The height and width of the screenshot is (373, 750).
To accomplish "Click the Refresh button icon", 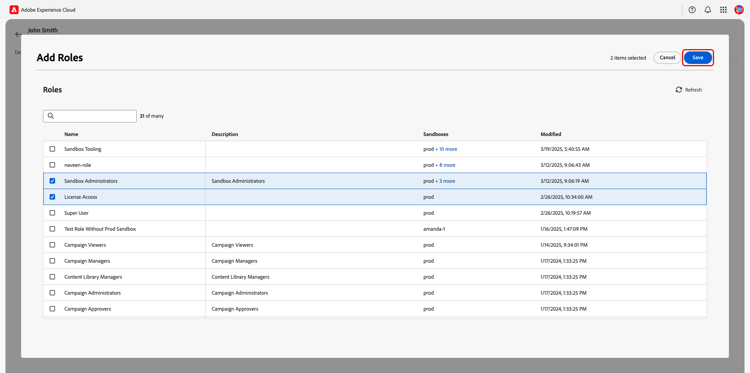I will coord(679,90).
